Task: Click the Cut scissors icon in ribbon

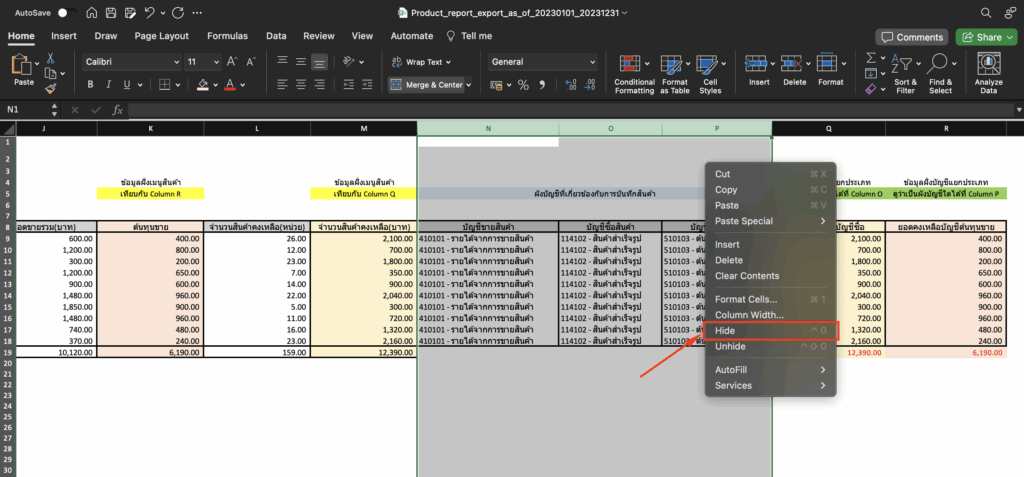Action: (51, 60)
